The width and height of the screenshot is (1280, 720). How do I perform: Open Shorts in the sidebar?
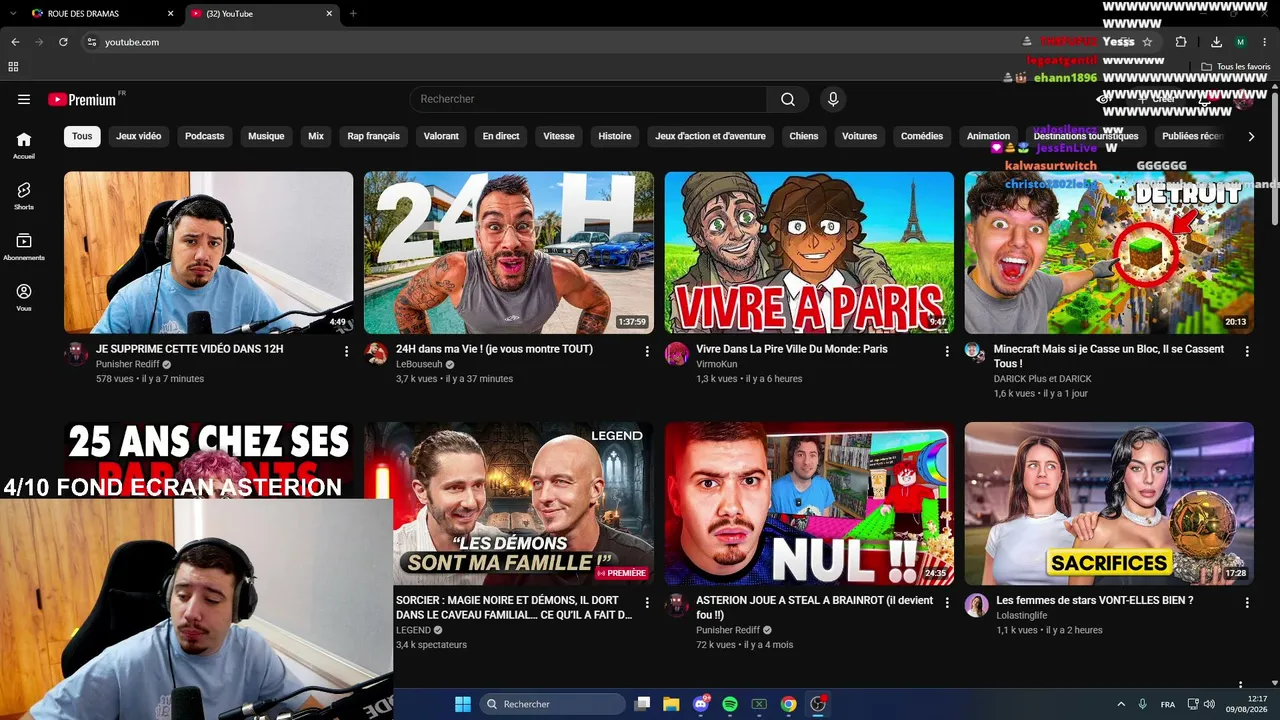(24, 196)
